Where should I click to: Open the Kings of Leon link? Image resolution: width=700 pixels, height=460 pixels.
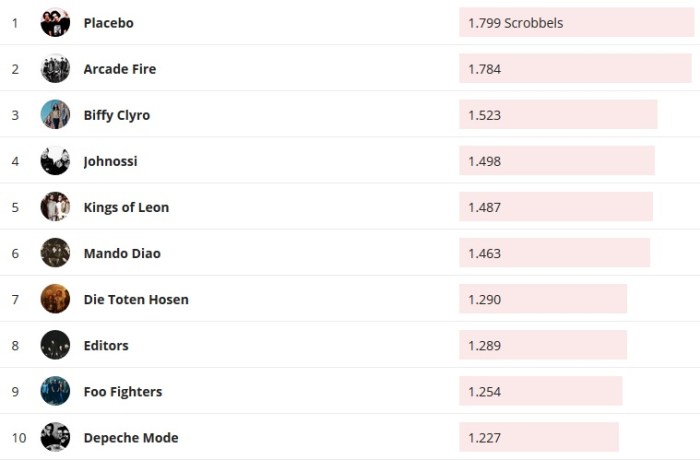(x=126, y=207)
